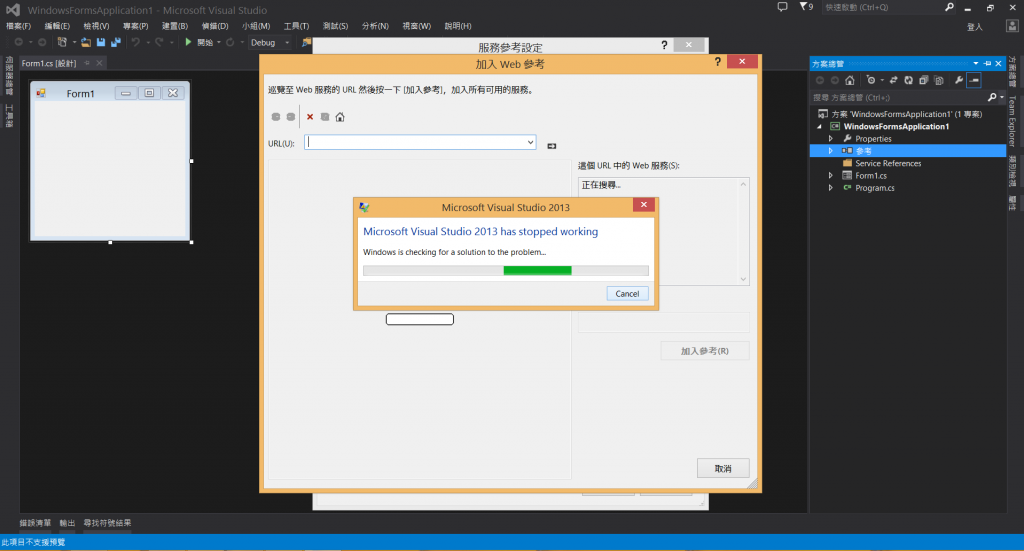Collapse the WindowsFormsApplication1 project node
This screenshot has height=551, width=1024.
point(820,127)
